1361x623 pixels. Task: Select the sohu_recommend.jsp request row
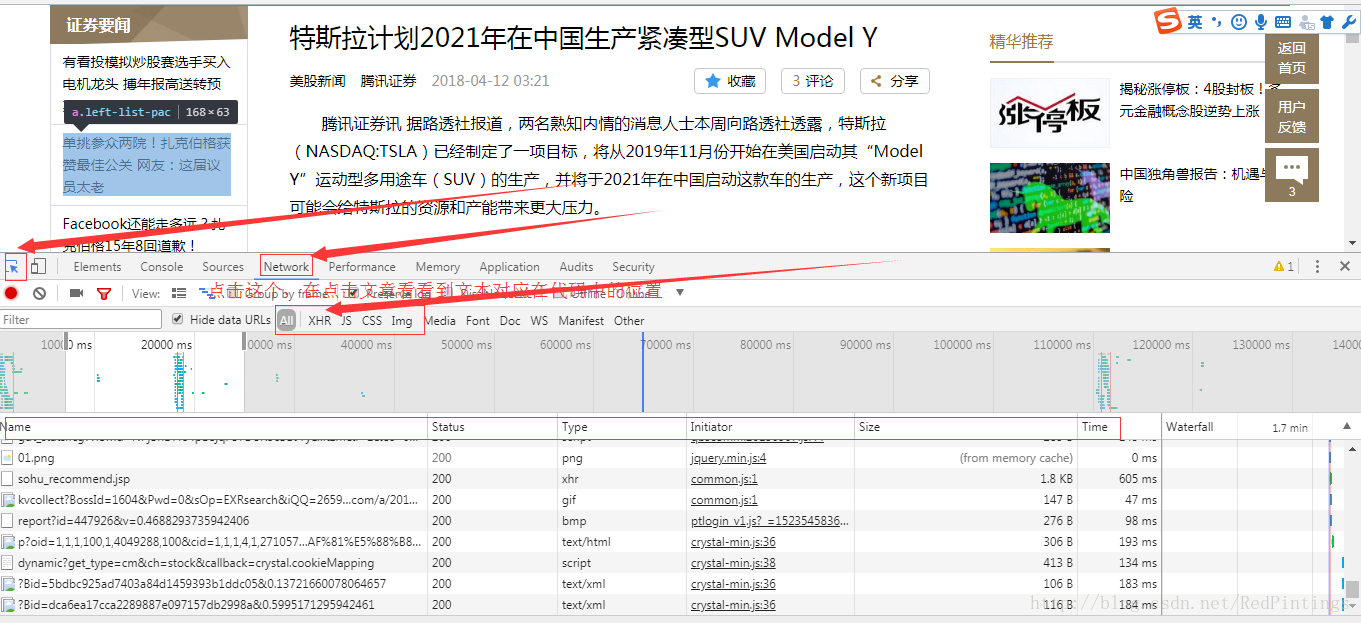[x=580, y=479]
